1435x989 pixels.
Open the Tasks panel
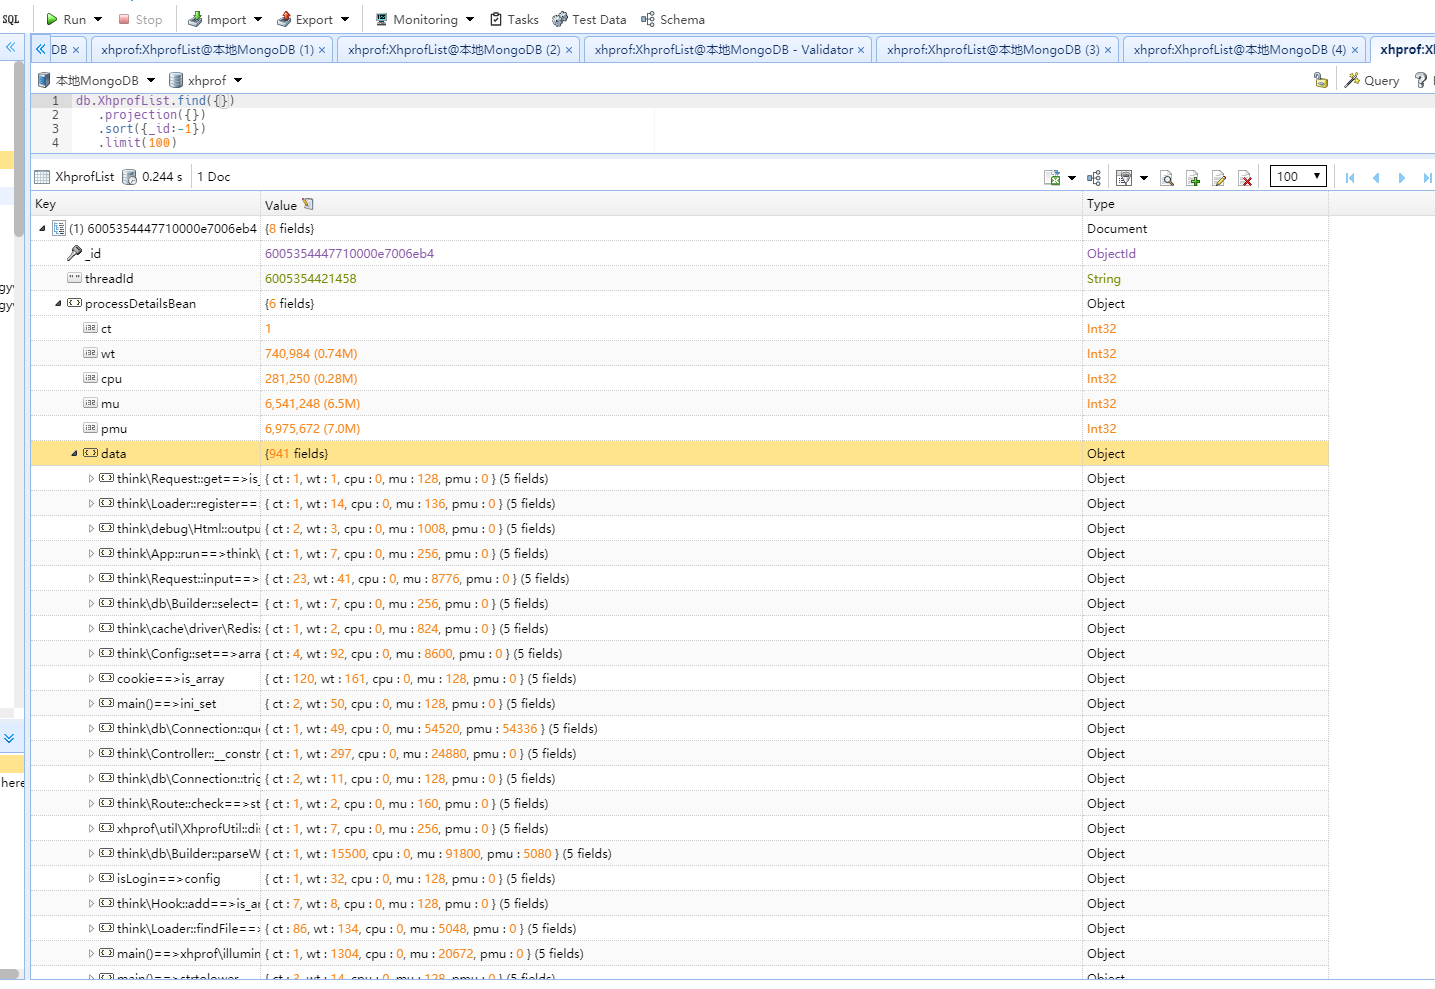[514, 19]
